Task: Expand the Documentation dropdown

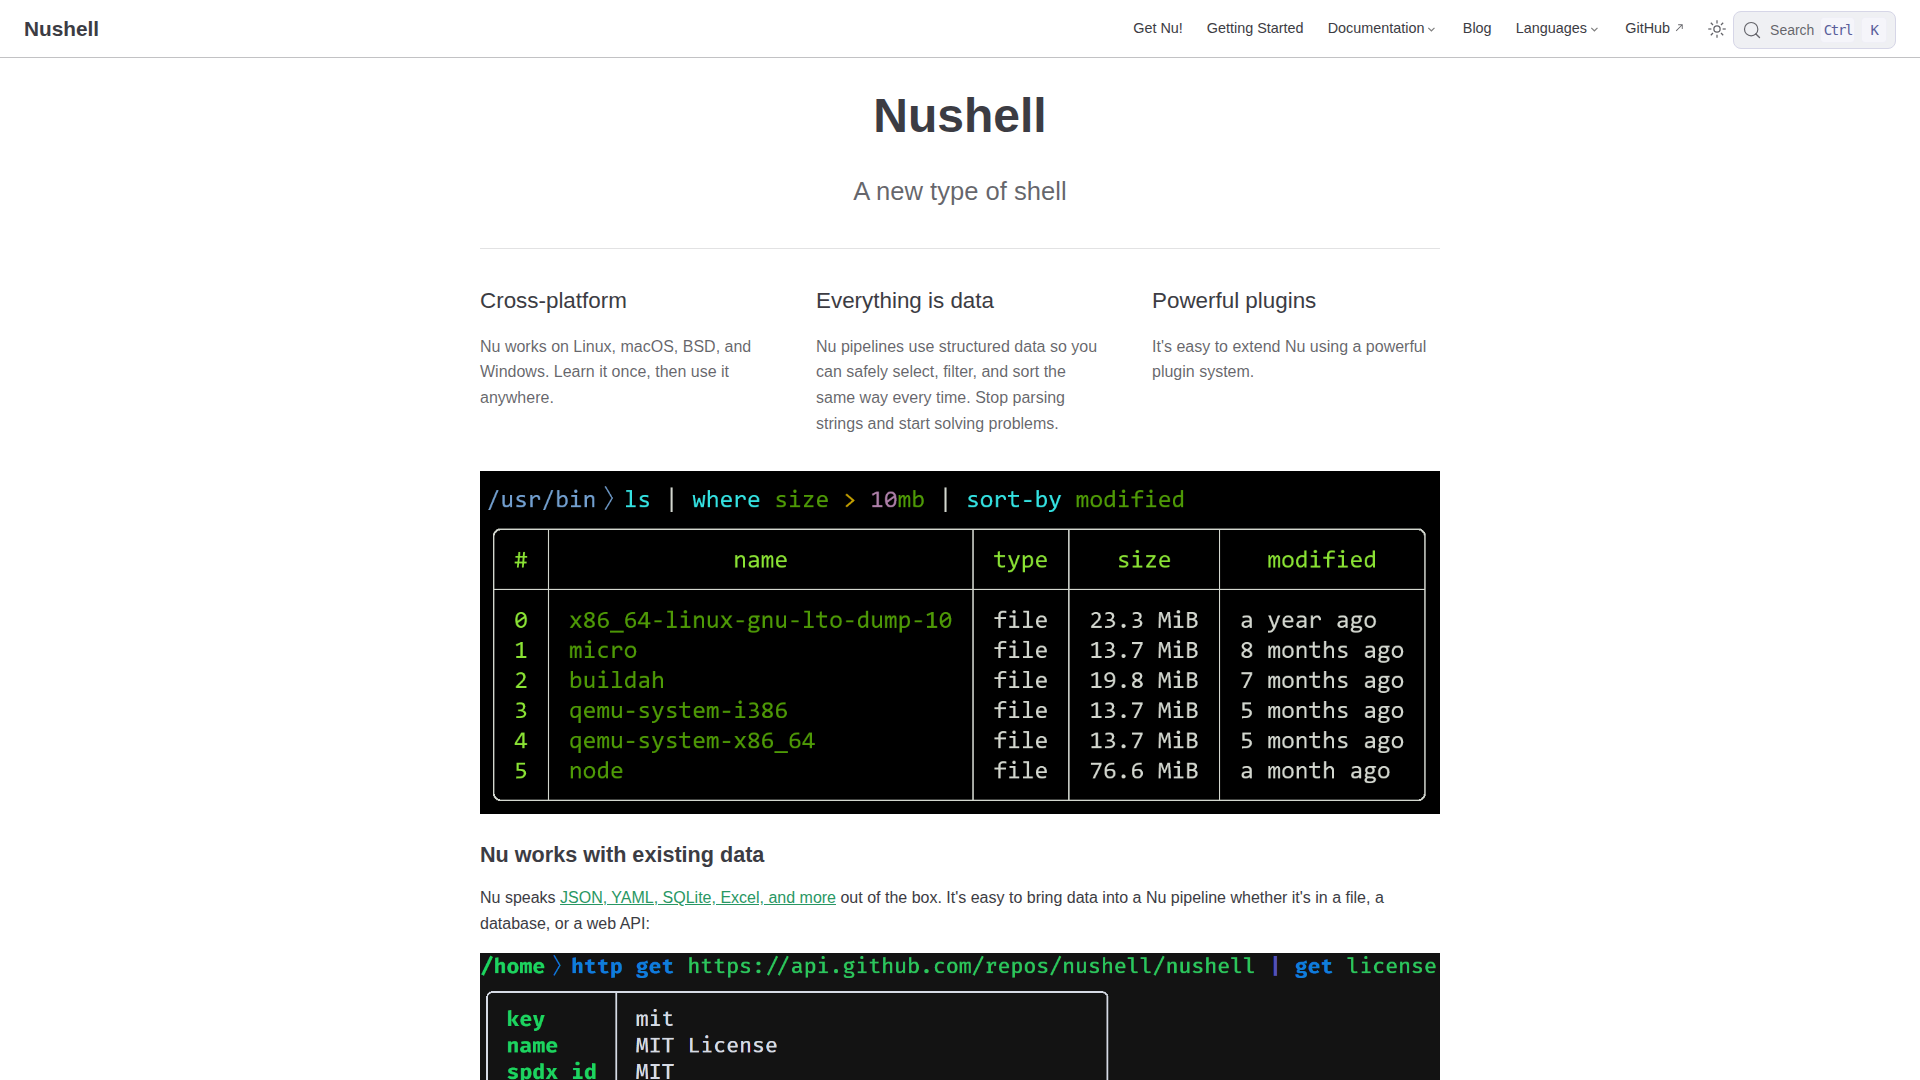Action: coord(1382,28)
